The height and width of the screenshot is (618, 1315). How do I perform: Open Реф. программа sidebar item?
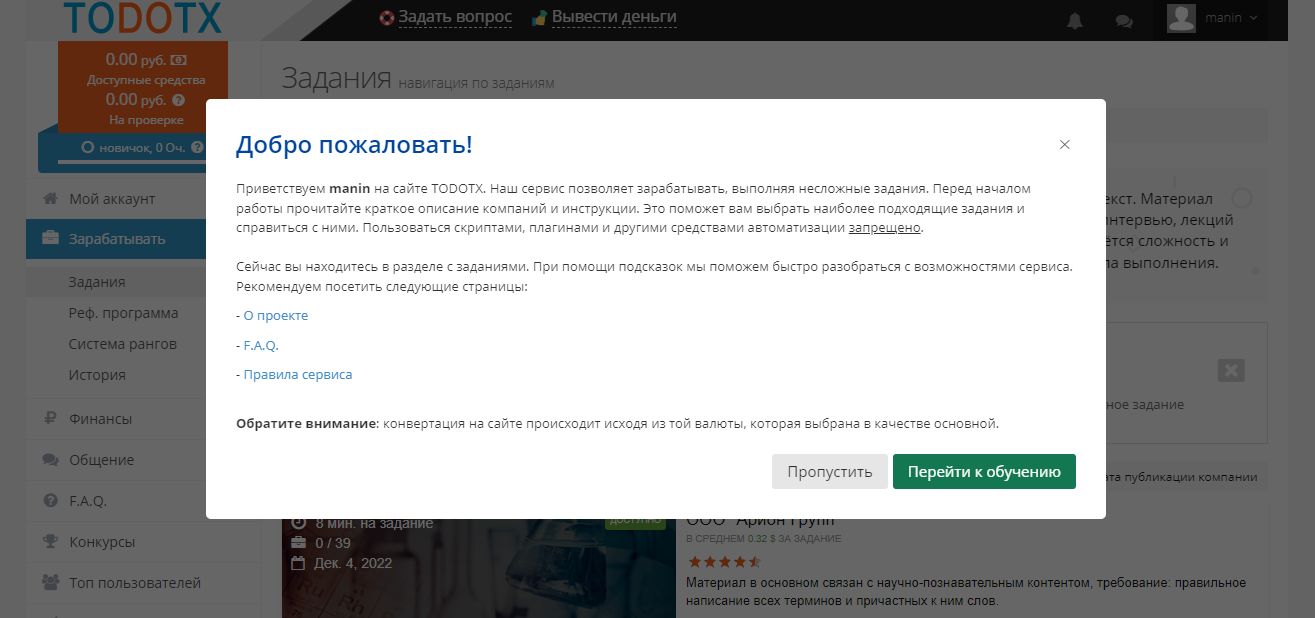point(124,313)
